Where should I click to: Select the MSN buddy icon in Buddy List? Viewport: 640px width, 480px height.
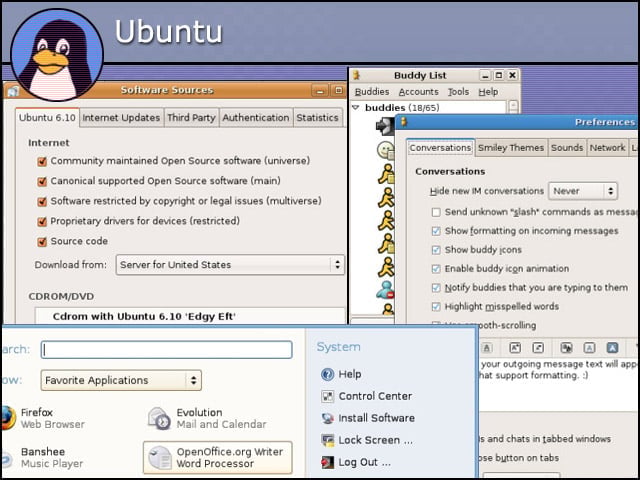385,289
